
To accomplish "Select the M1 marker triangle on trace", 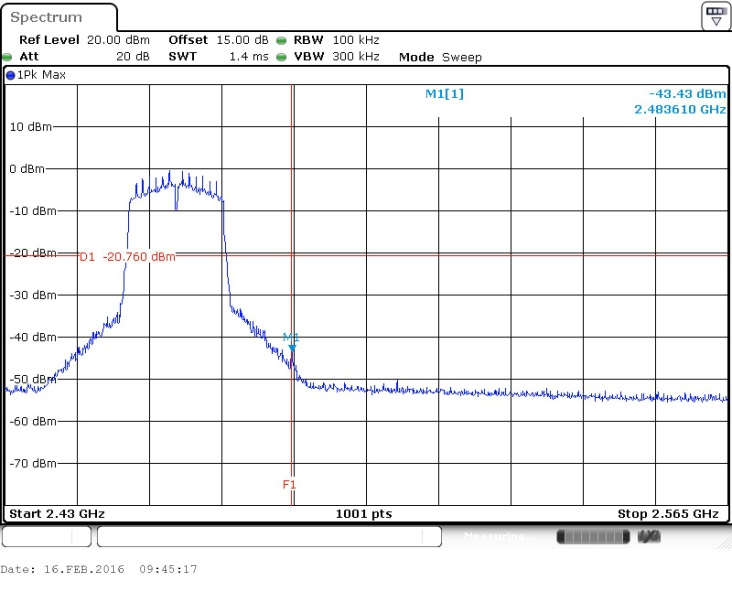I will [292, 348].
